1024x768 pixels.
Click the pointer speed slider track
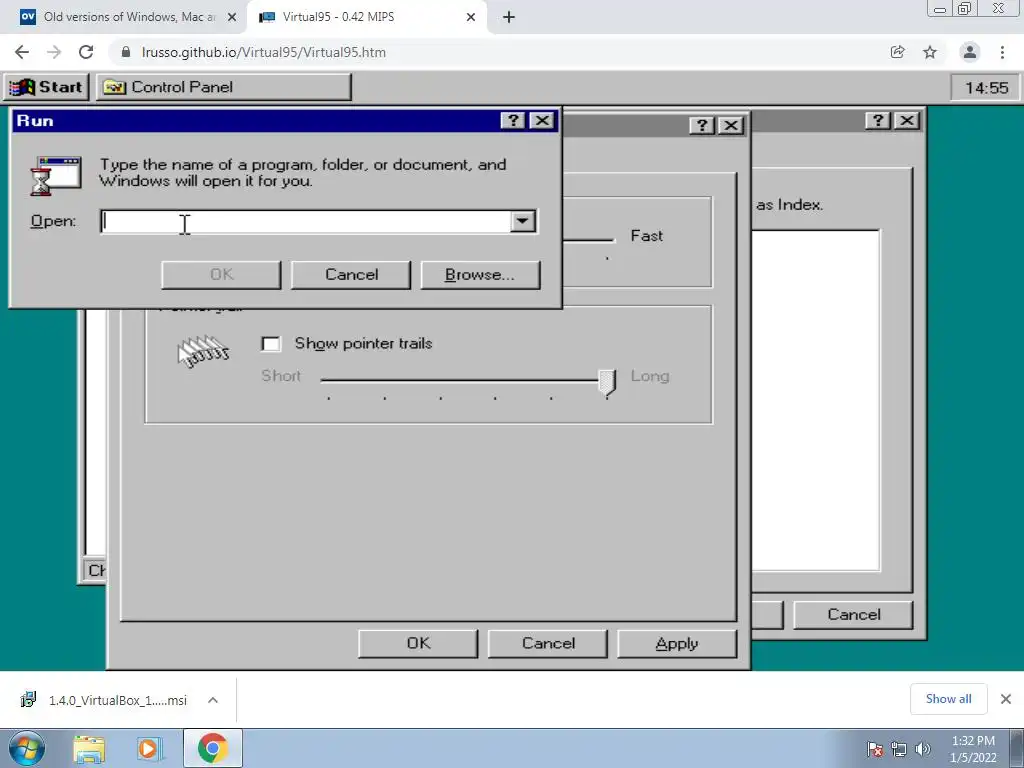(x=588, y=240)
